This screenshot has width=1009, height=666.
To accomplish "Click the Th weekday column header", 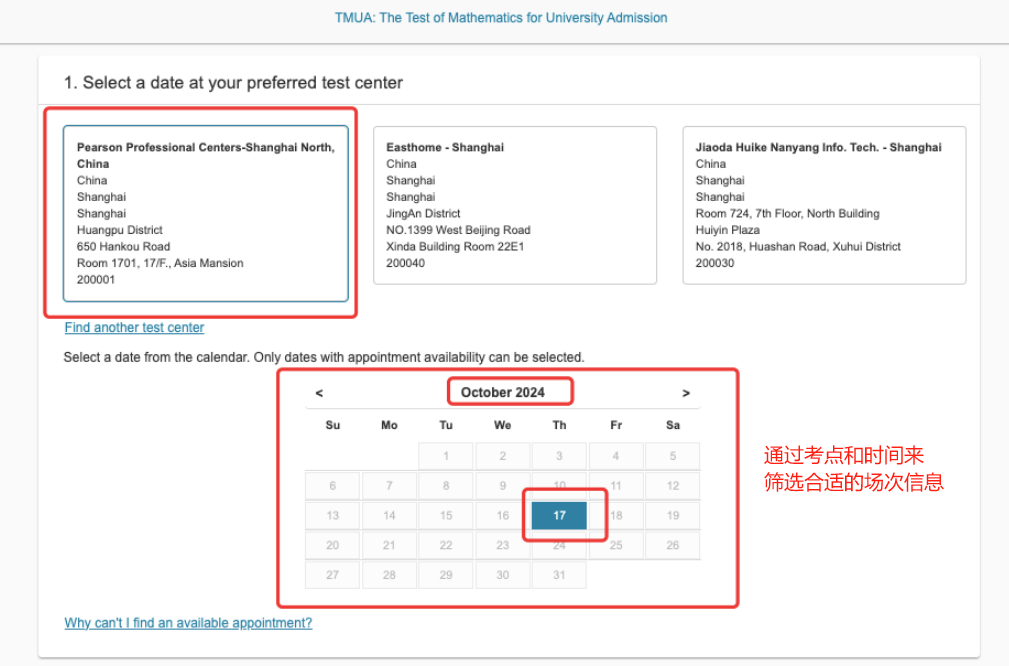I will click(559, 425).
